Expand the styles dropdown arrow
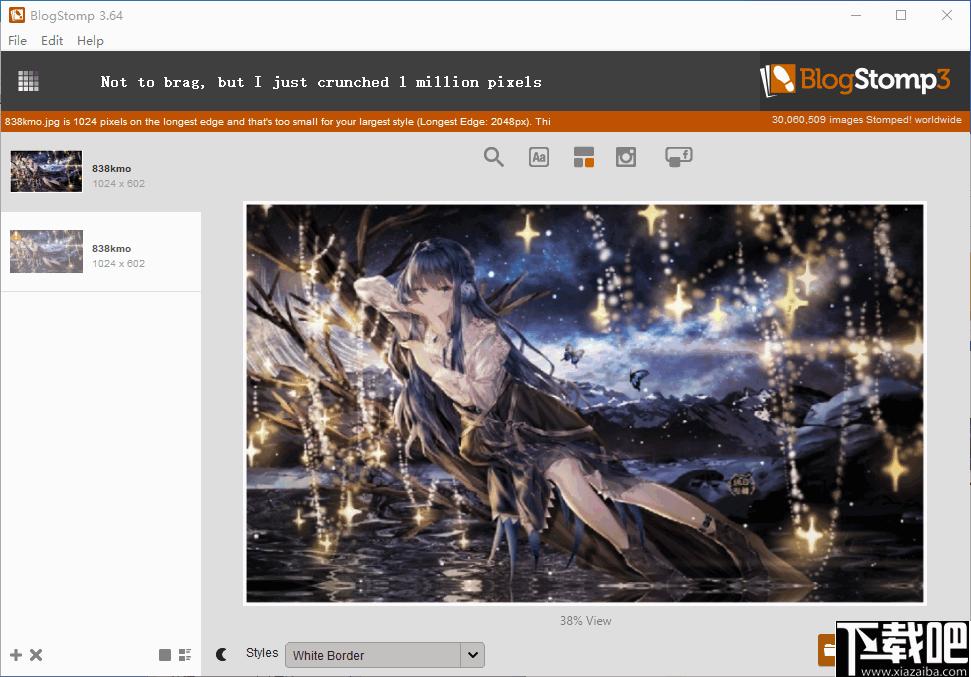 [x=472, y=655]
